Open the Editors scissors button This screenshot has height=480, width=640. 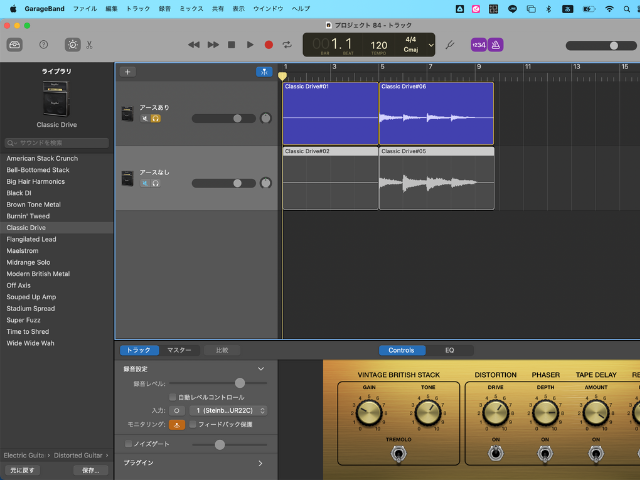[89, 44]
